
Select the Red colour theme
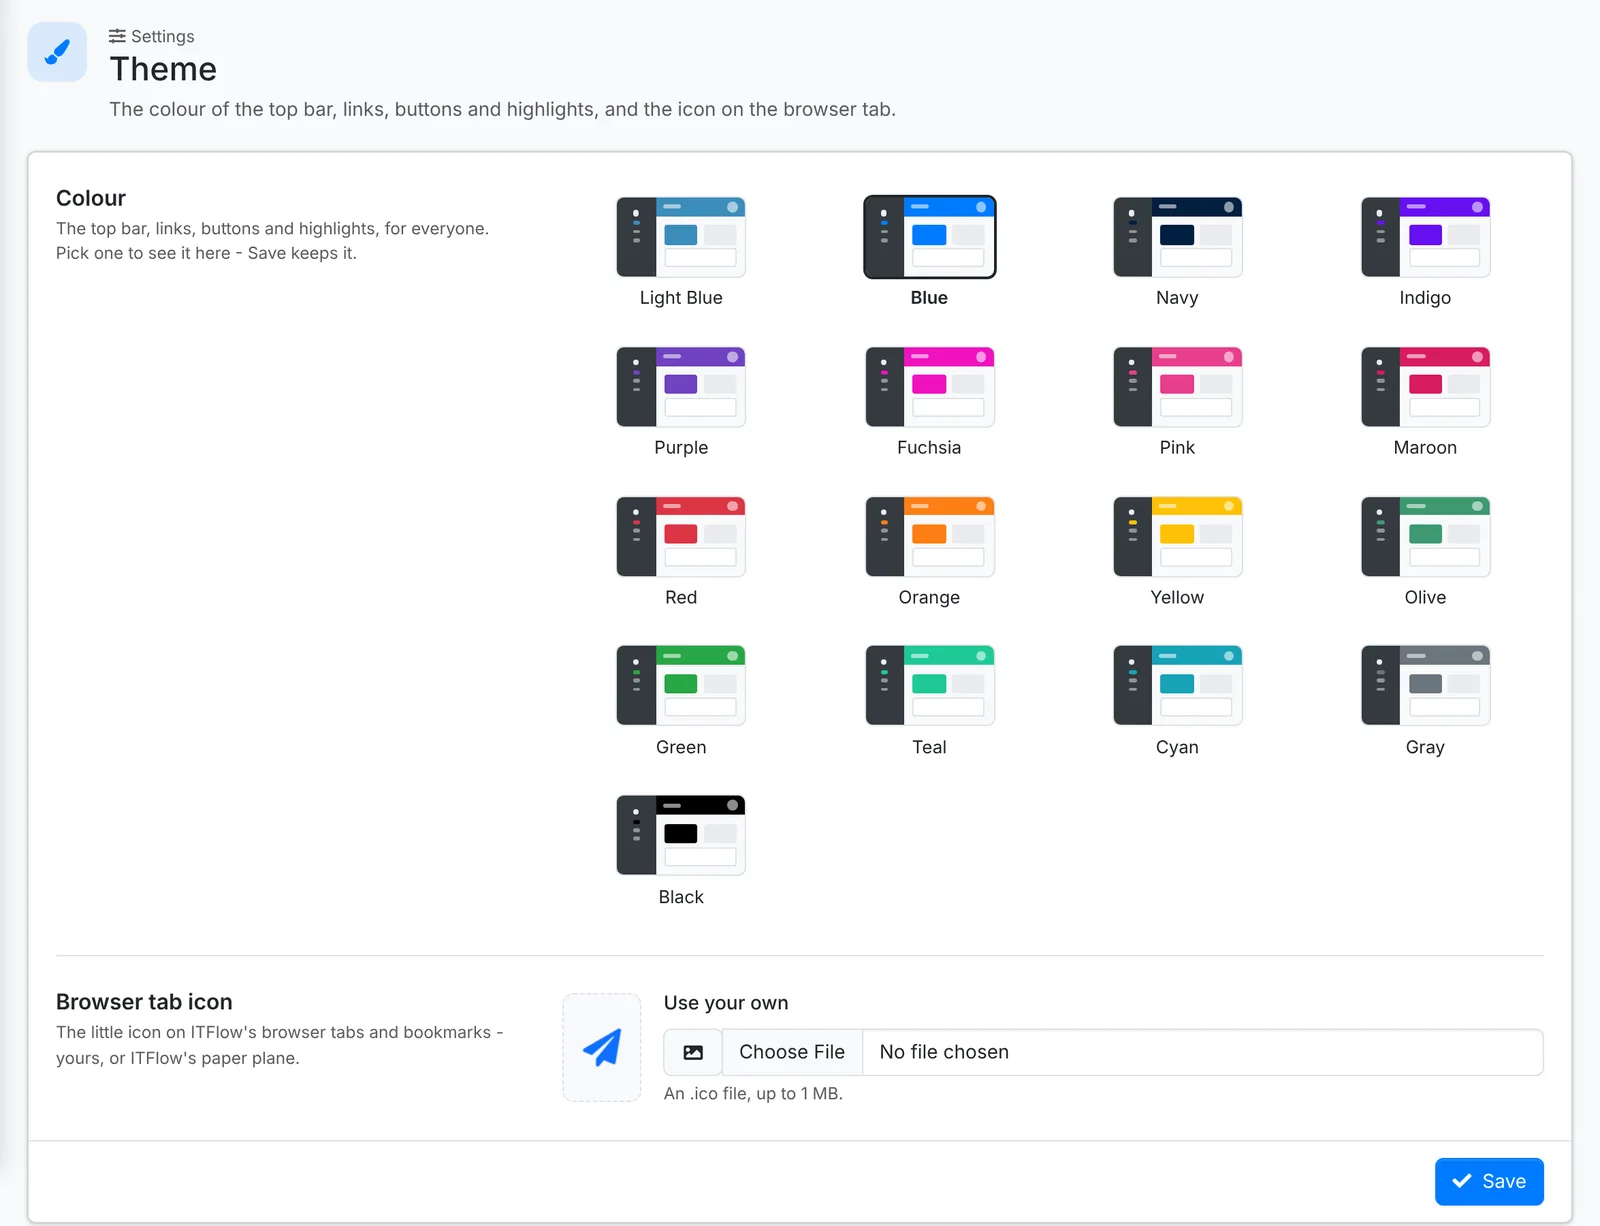(681, 537)
